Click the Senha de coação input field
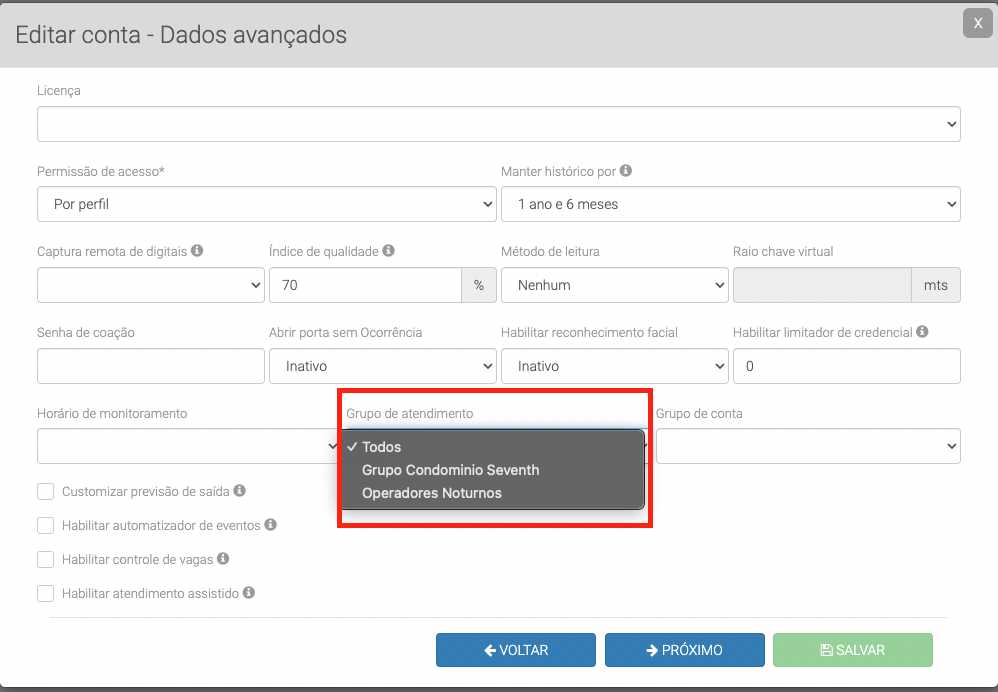The image size is (998, 692). [150, 366]
